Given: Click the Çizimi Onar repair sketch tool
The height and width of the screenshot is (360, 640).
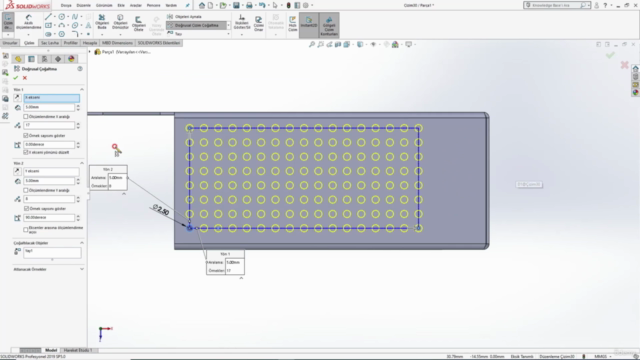Looking at the screenshot, I should (x=258, y=24).
